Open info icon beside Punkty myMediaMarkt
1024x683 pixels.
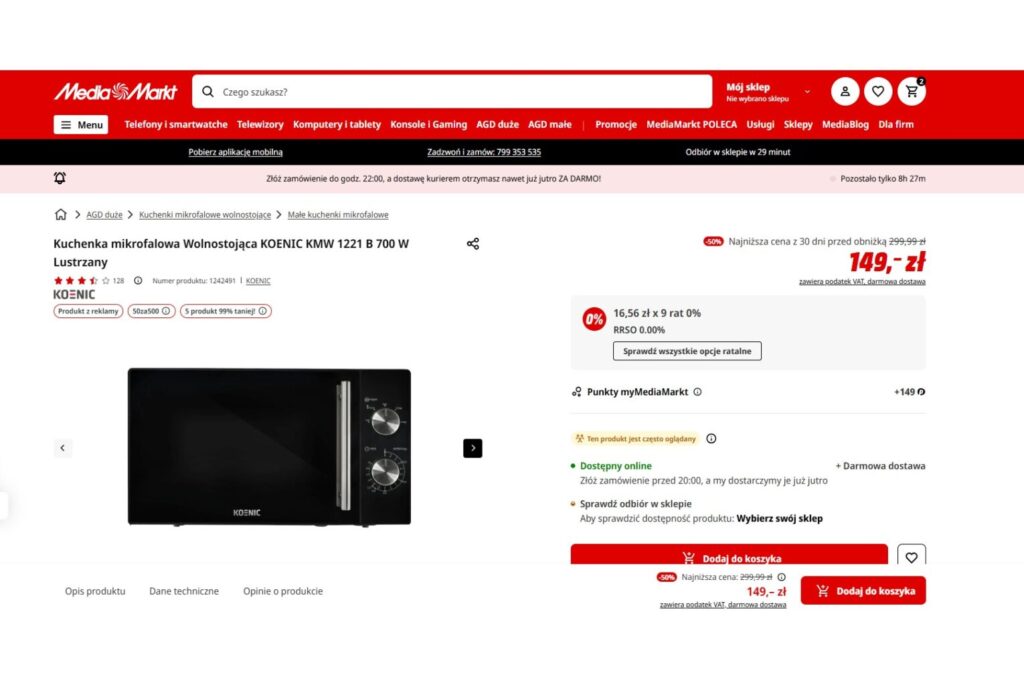point(697,392)
